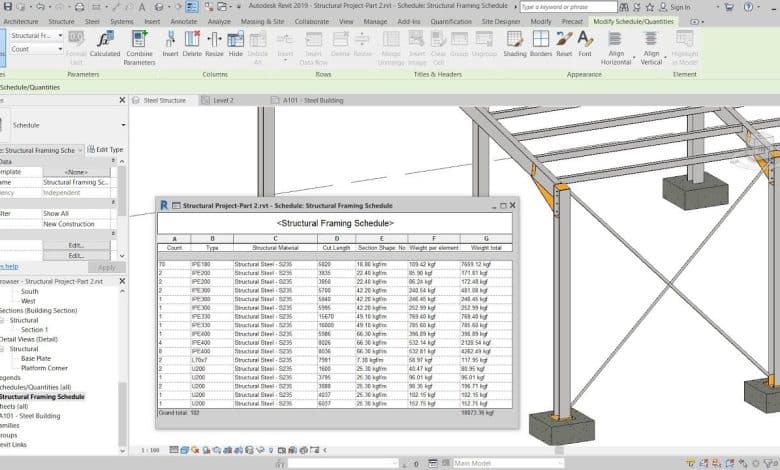The image size is (780, 470).
Task: Click Resize column icon
Action: tap(214, 39)
